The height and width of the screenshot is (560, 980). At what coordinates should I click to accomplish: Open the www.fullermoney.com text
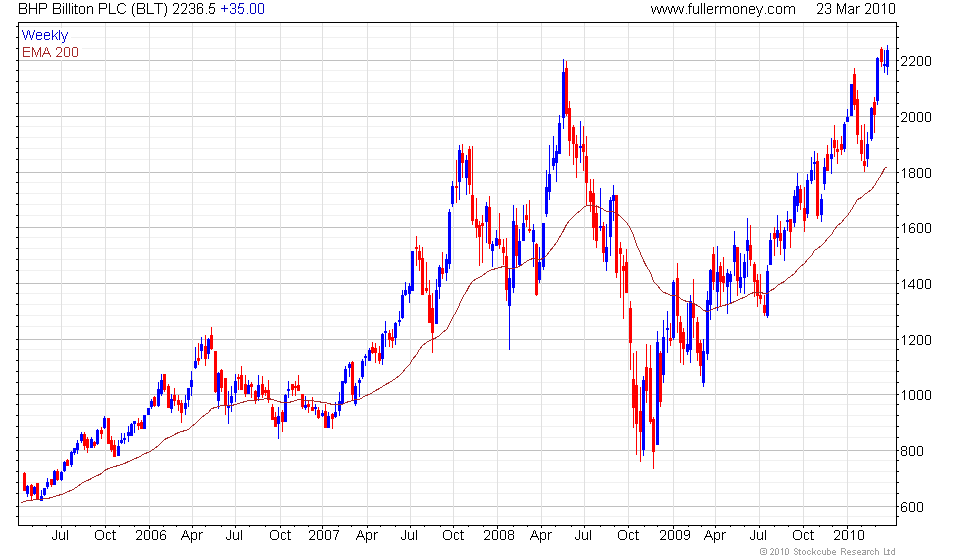click(722, 9)
